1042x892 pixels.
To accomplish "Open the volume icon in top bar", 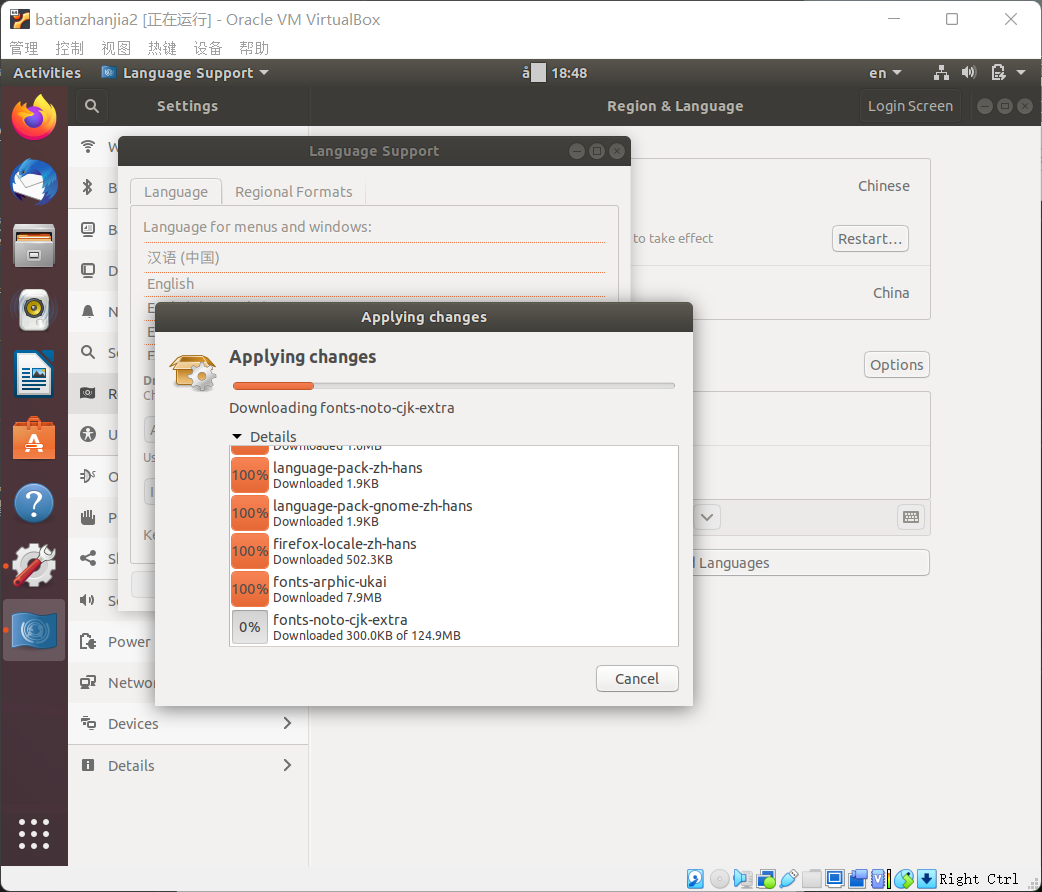I will [x=969, y=73].
